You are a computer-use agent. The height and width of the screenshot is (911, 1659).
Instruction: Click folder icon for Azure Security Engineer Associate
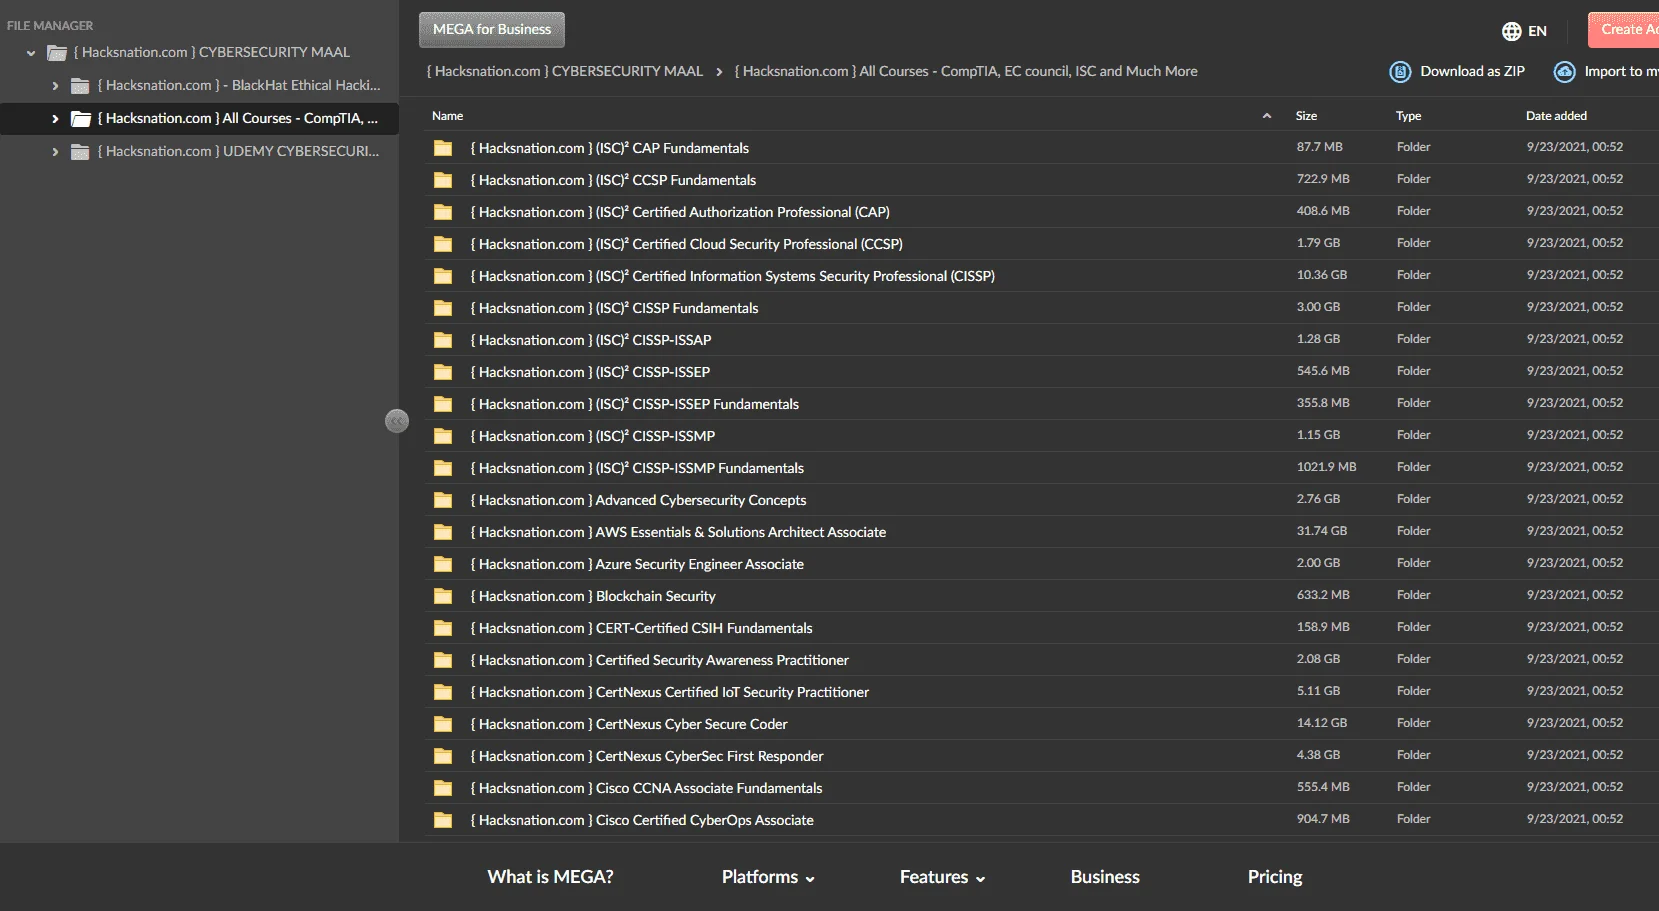(443, 564)
